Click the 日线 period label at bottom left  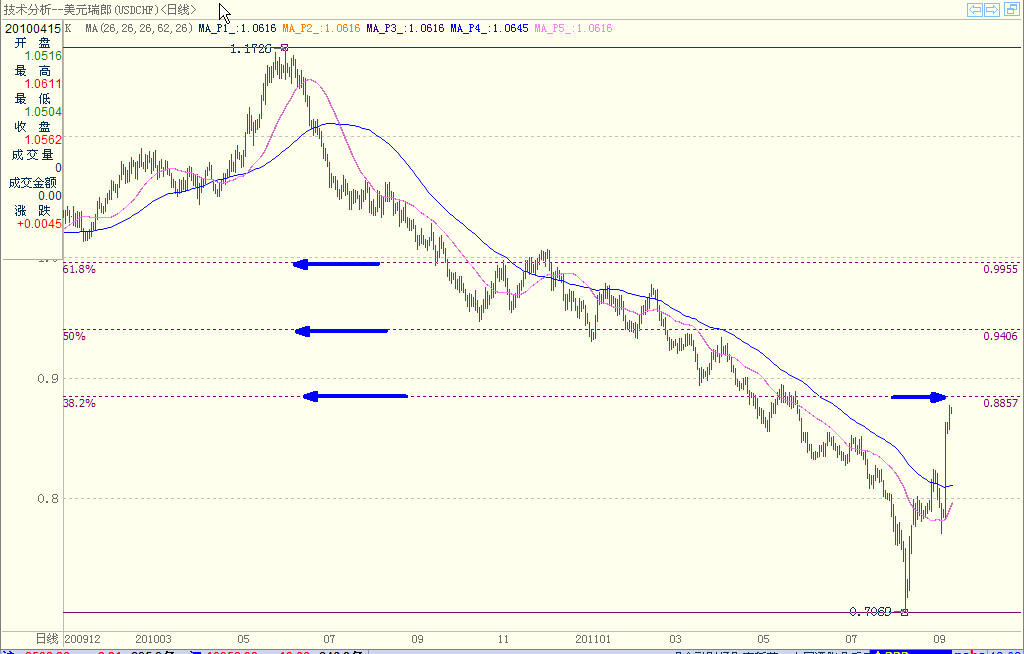pyautogui.click(x=48, y=638)
